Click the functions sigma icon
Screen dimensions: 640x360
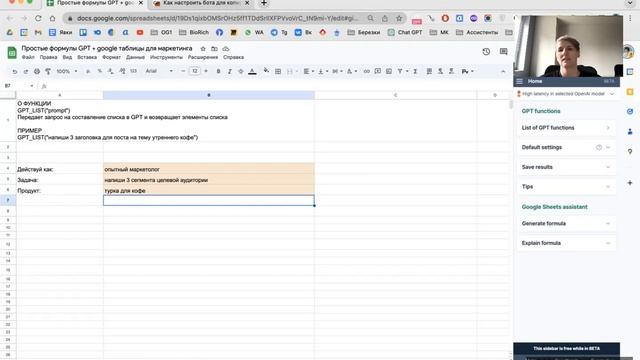click(x=415, y=71)
